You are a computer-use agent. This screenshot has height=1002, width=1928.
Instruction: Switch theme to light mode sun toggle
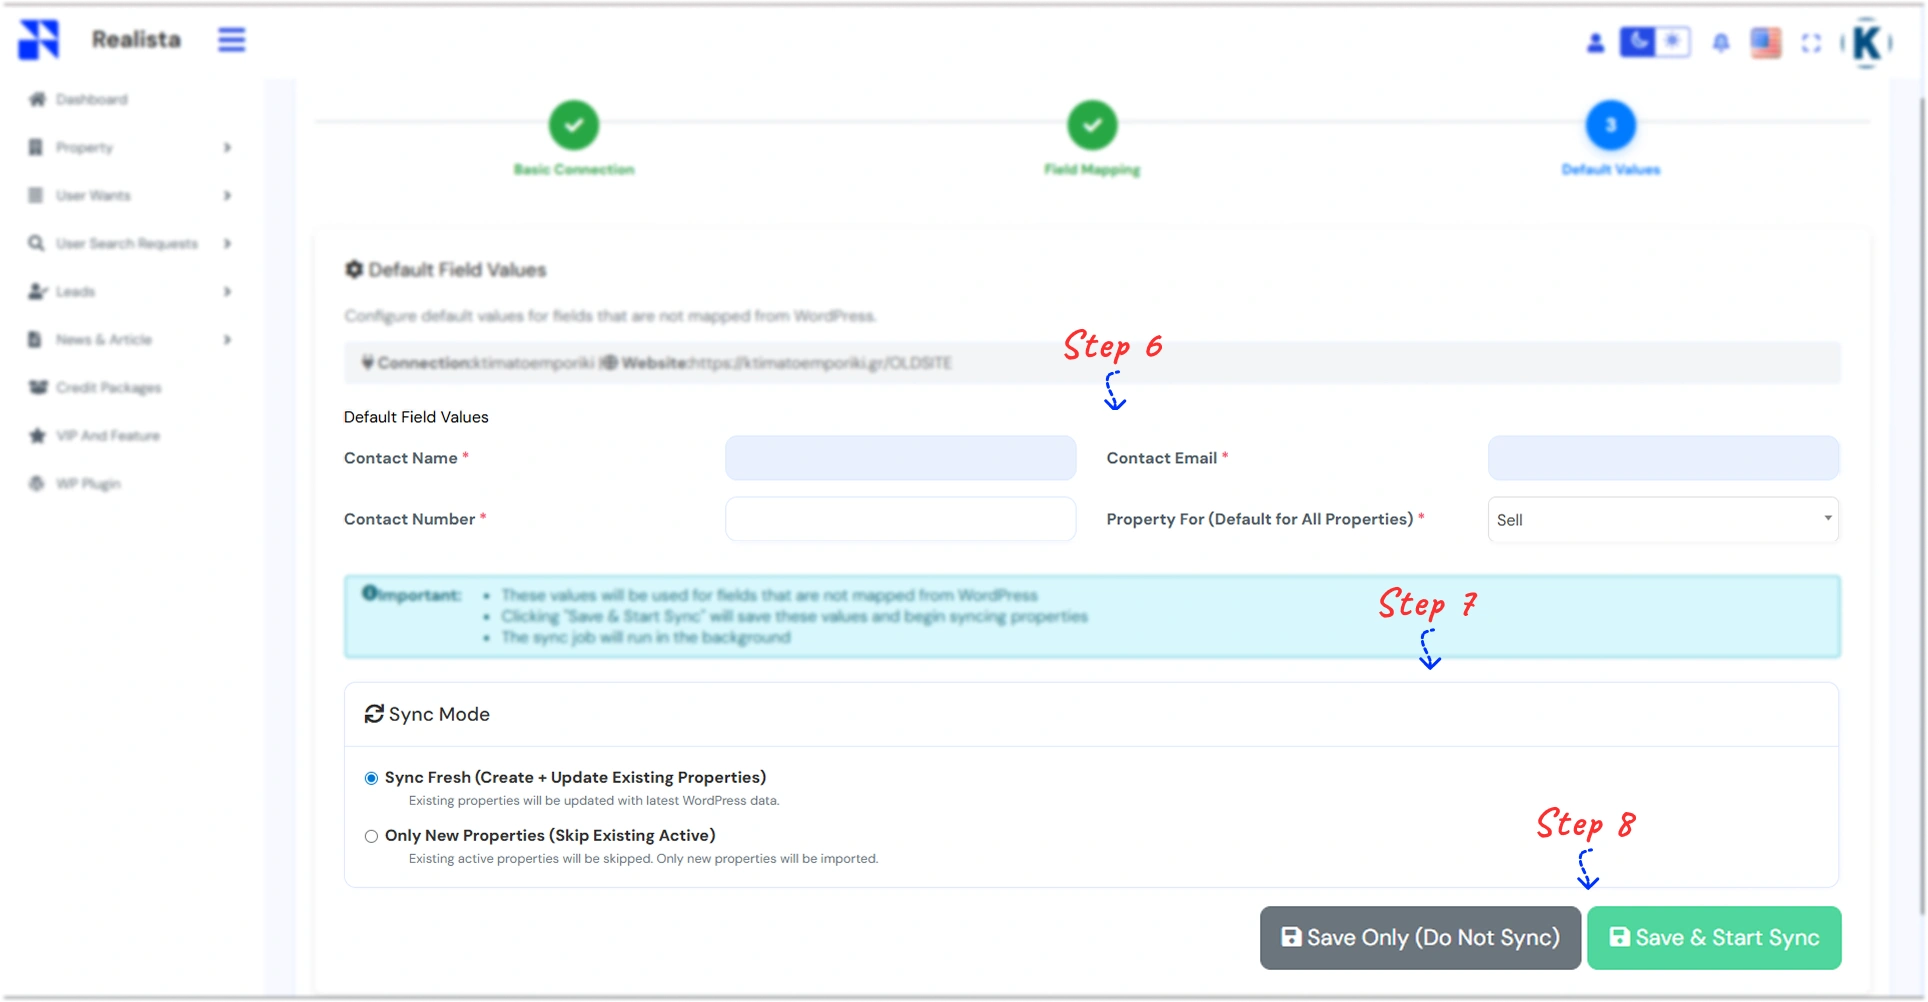tap(1673, 42)
